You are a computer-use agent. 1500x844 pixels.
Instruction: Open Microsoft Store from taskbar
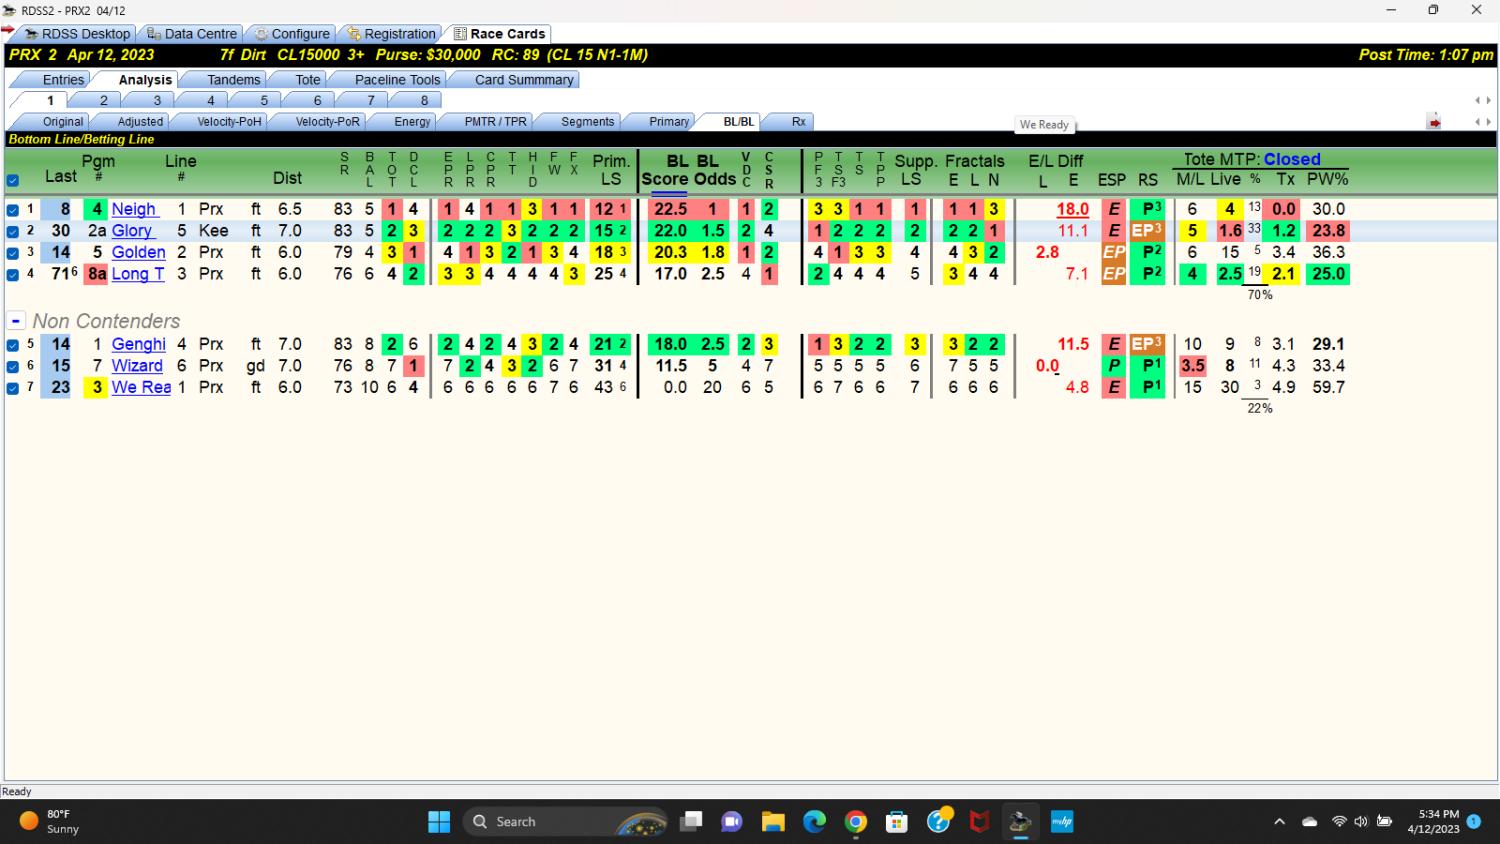(897, 822)
